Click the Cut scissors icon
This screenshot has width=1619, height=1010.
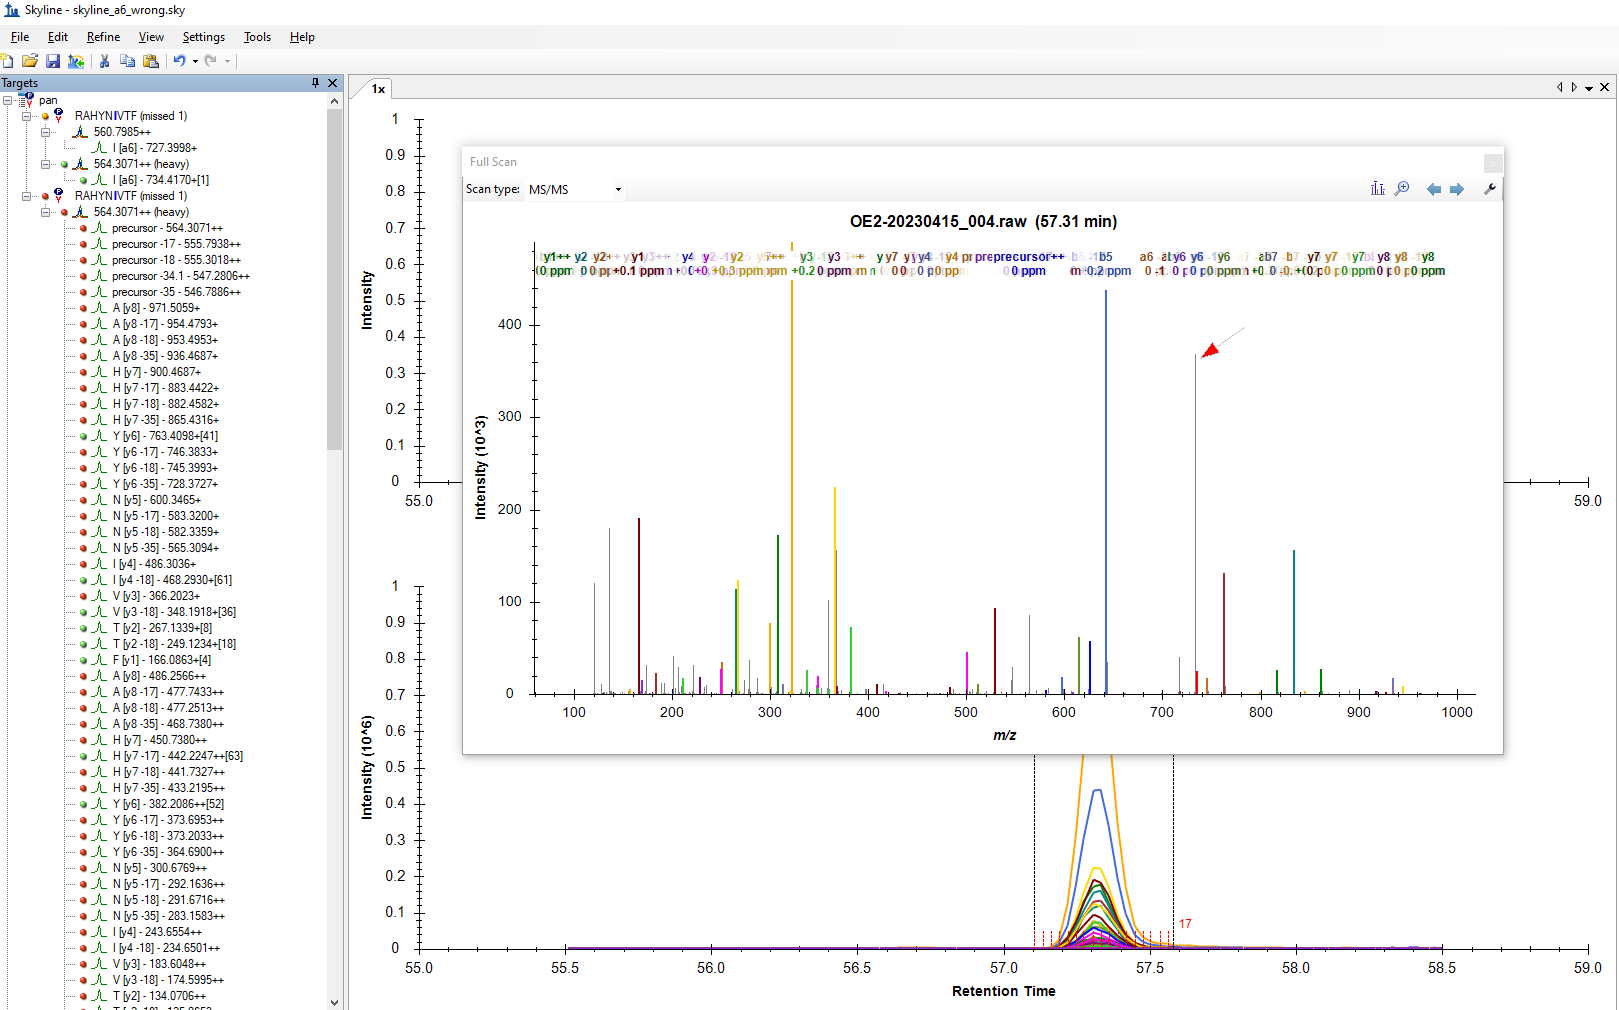pos(104,61)
